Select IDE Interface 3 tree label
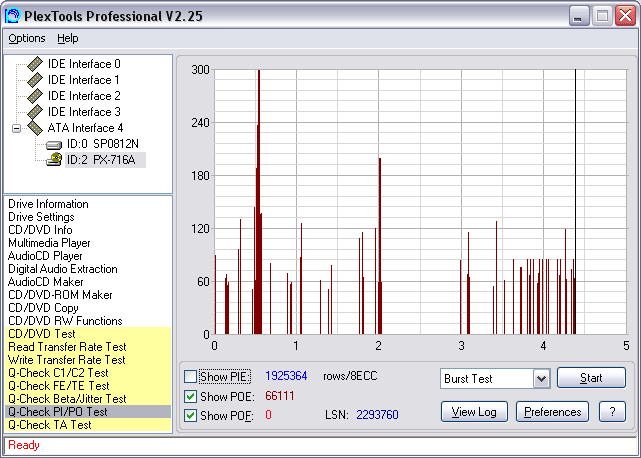The width and height of the screenshot is (641, 458). (x=84, y=112)
